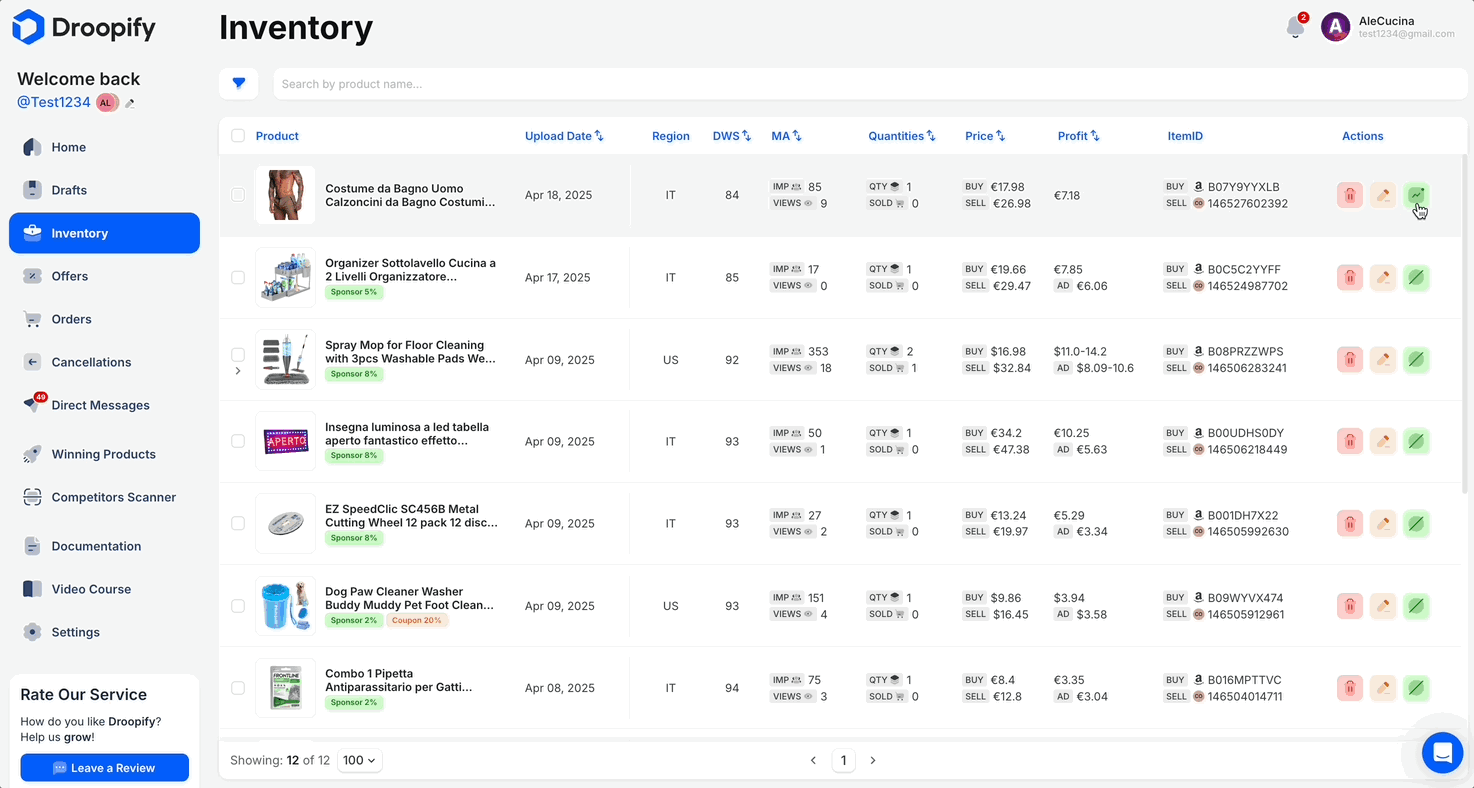Delete the Spray Mop for Floor Cleaning listing
Screen dimensions: 1474x788
[x=1350, y=359]
